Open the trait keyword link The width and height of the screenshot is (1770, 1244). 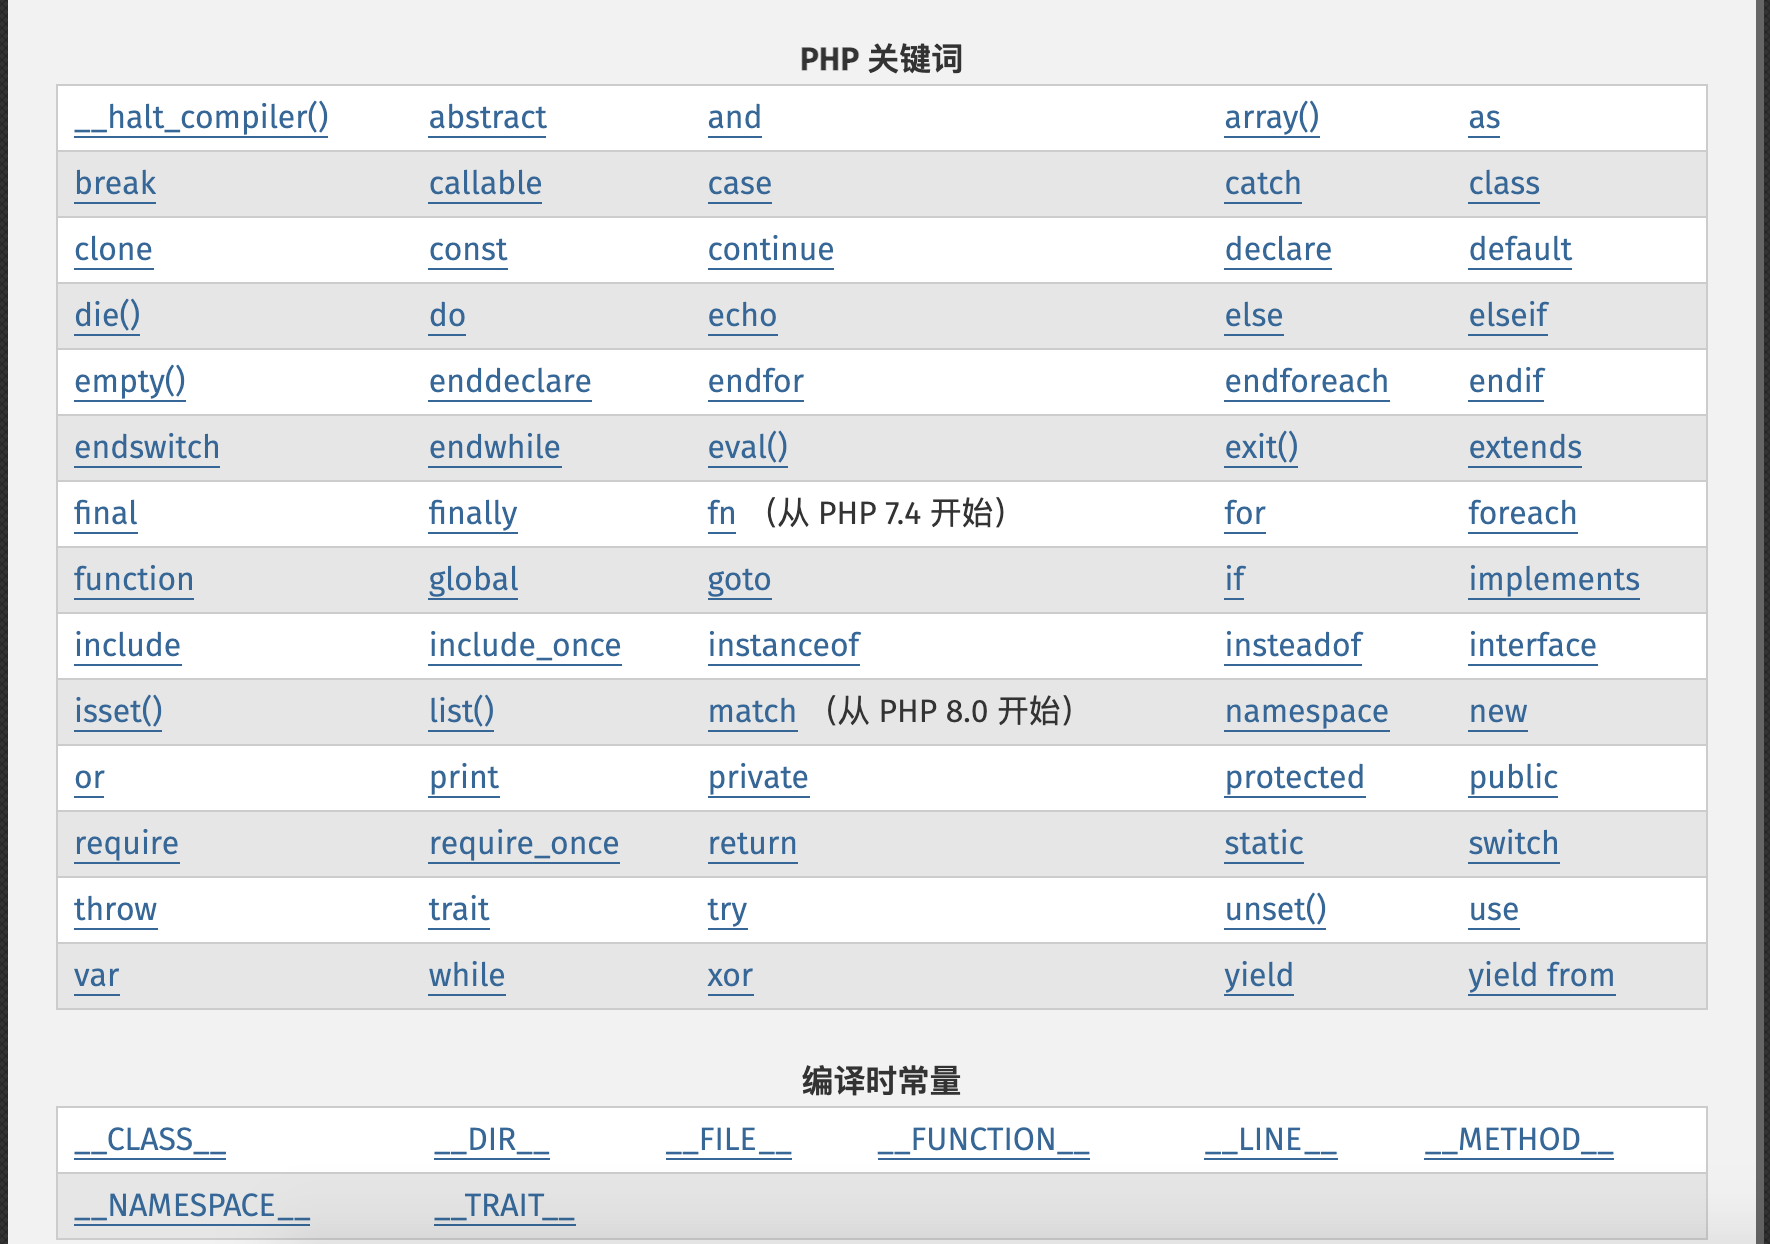coord(459,910)
